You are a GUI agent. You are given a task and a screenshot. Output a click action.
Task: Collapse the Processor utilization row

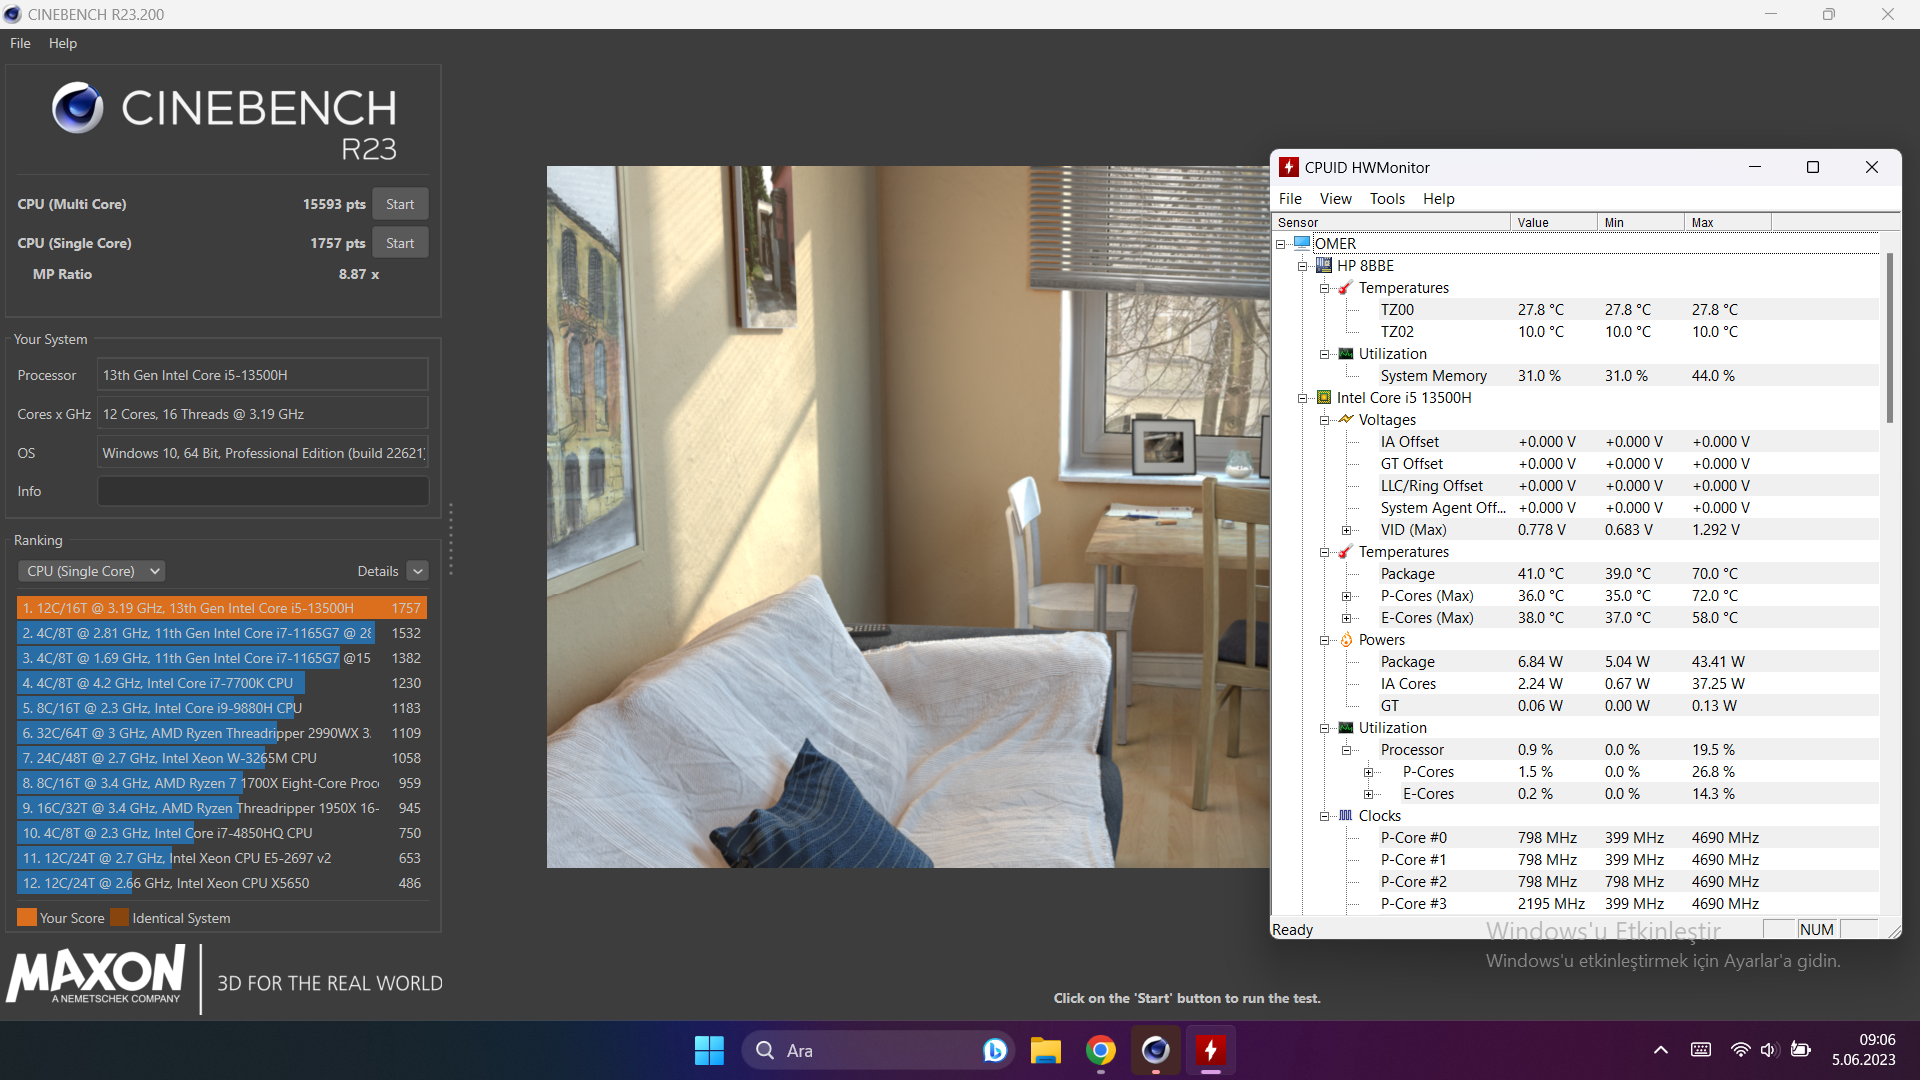(1346, 750)
